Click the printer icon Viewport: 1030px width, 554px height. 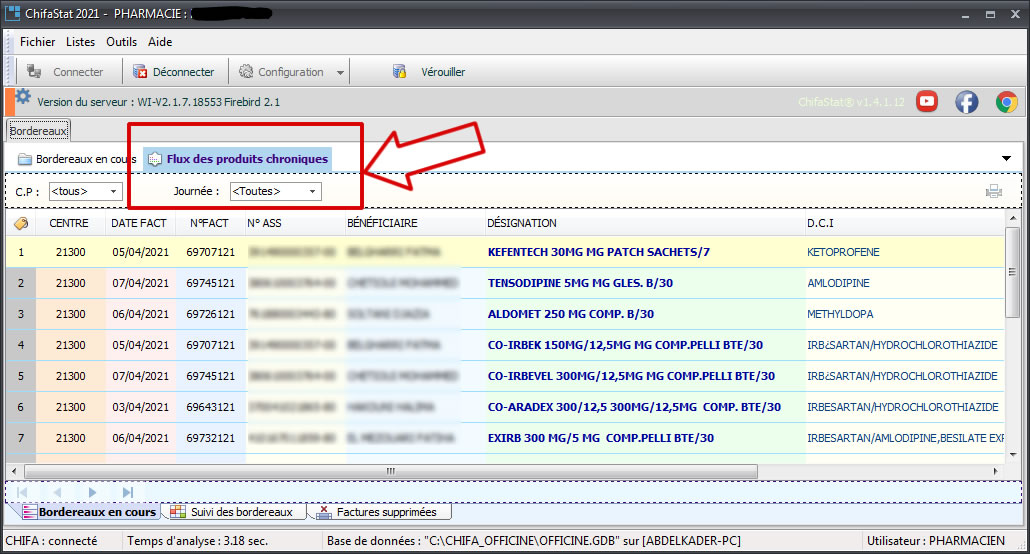tap(993, 192)
